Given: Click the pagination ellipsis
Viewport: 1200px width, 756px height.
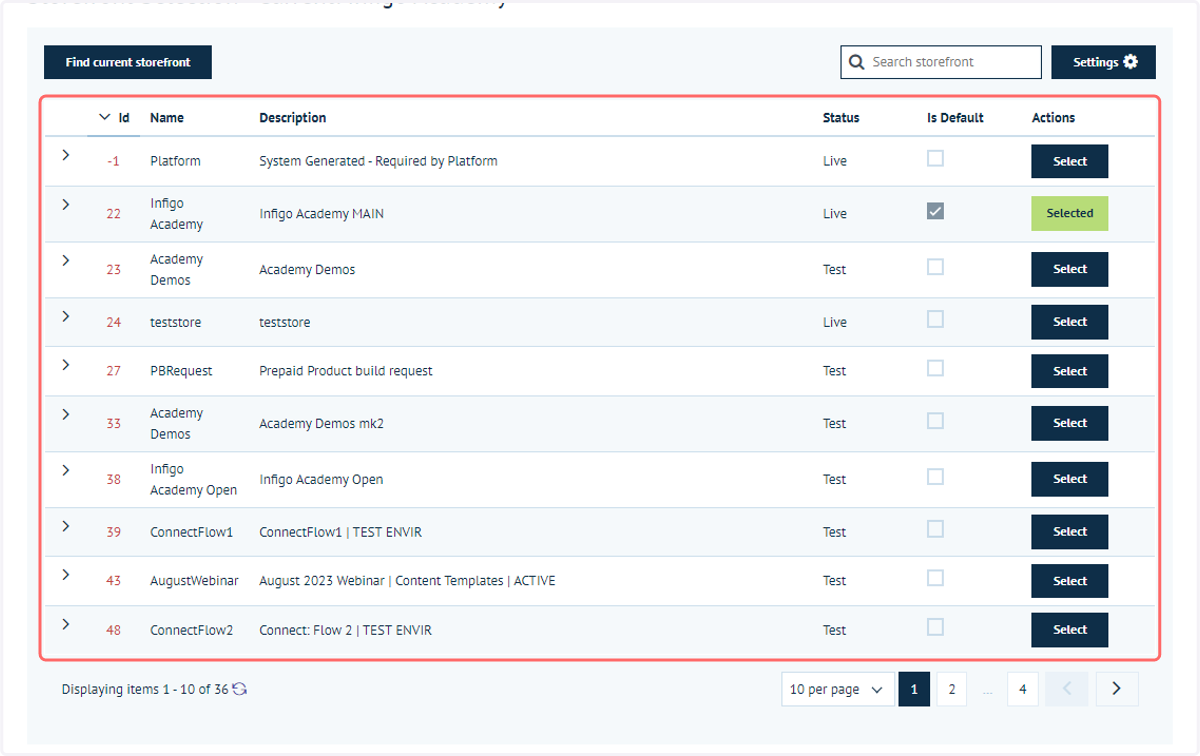Looking at the screenshot, I should [x=987, y=690].
